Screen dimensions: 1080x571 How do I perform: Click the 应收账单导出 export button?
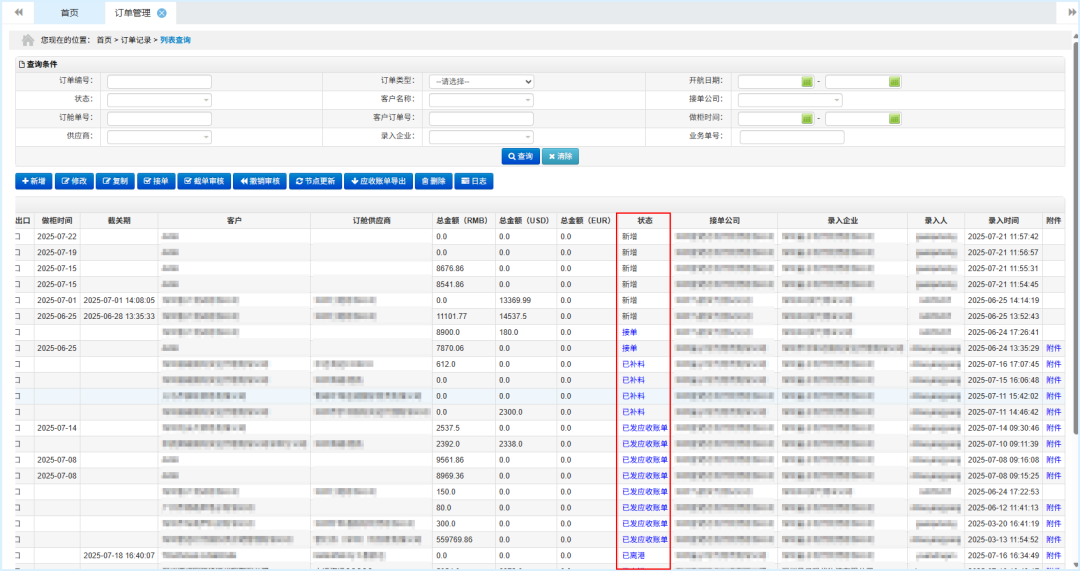point(377,181)
